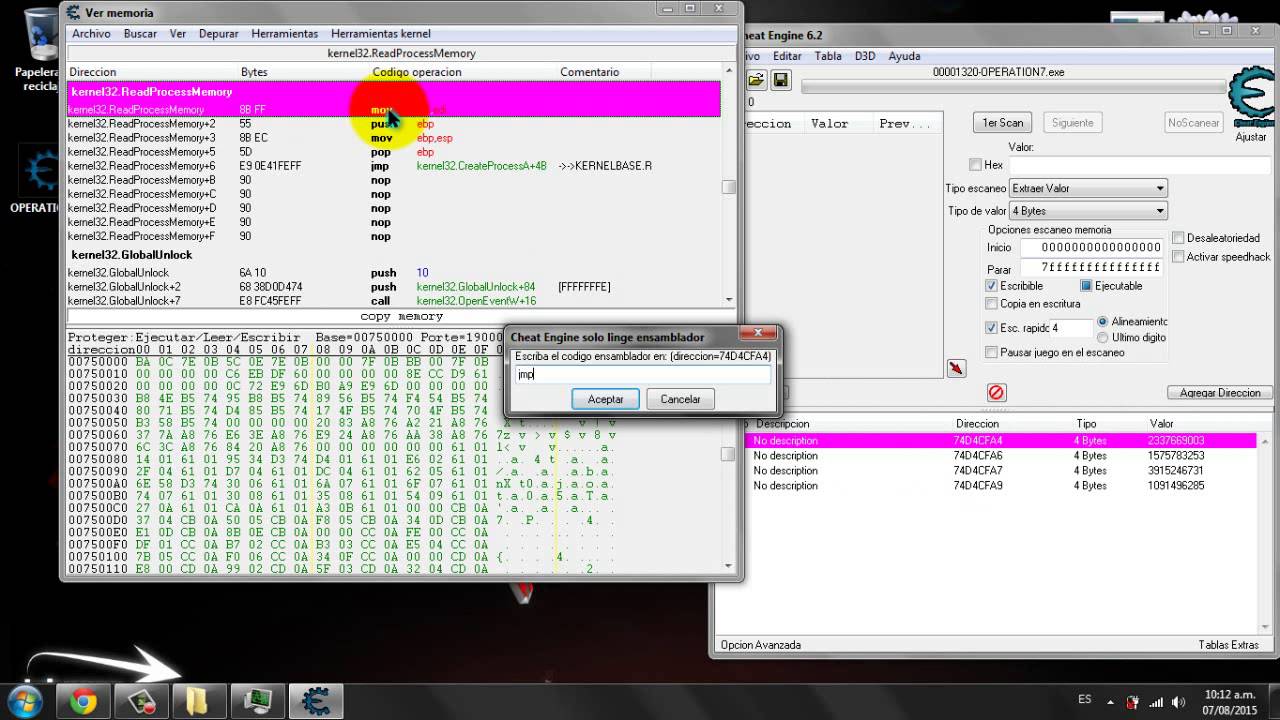Click the network signal tray icon

[1157, 701]
